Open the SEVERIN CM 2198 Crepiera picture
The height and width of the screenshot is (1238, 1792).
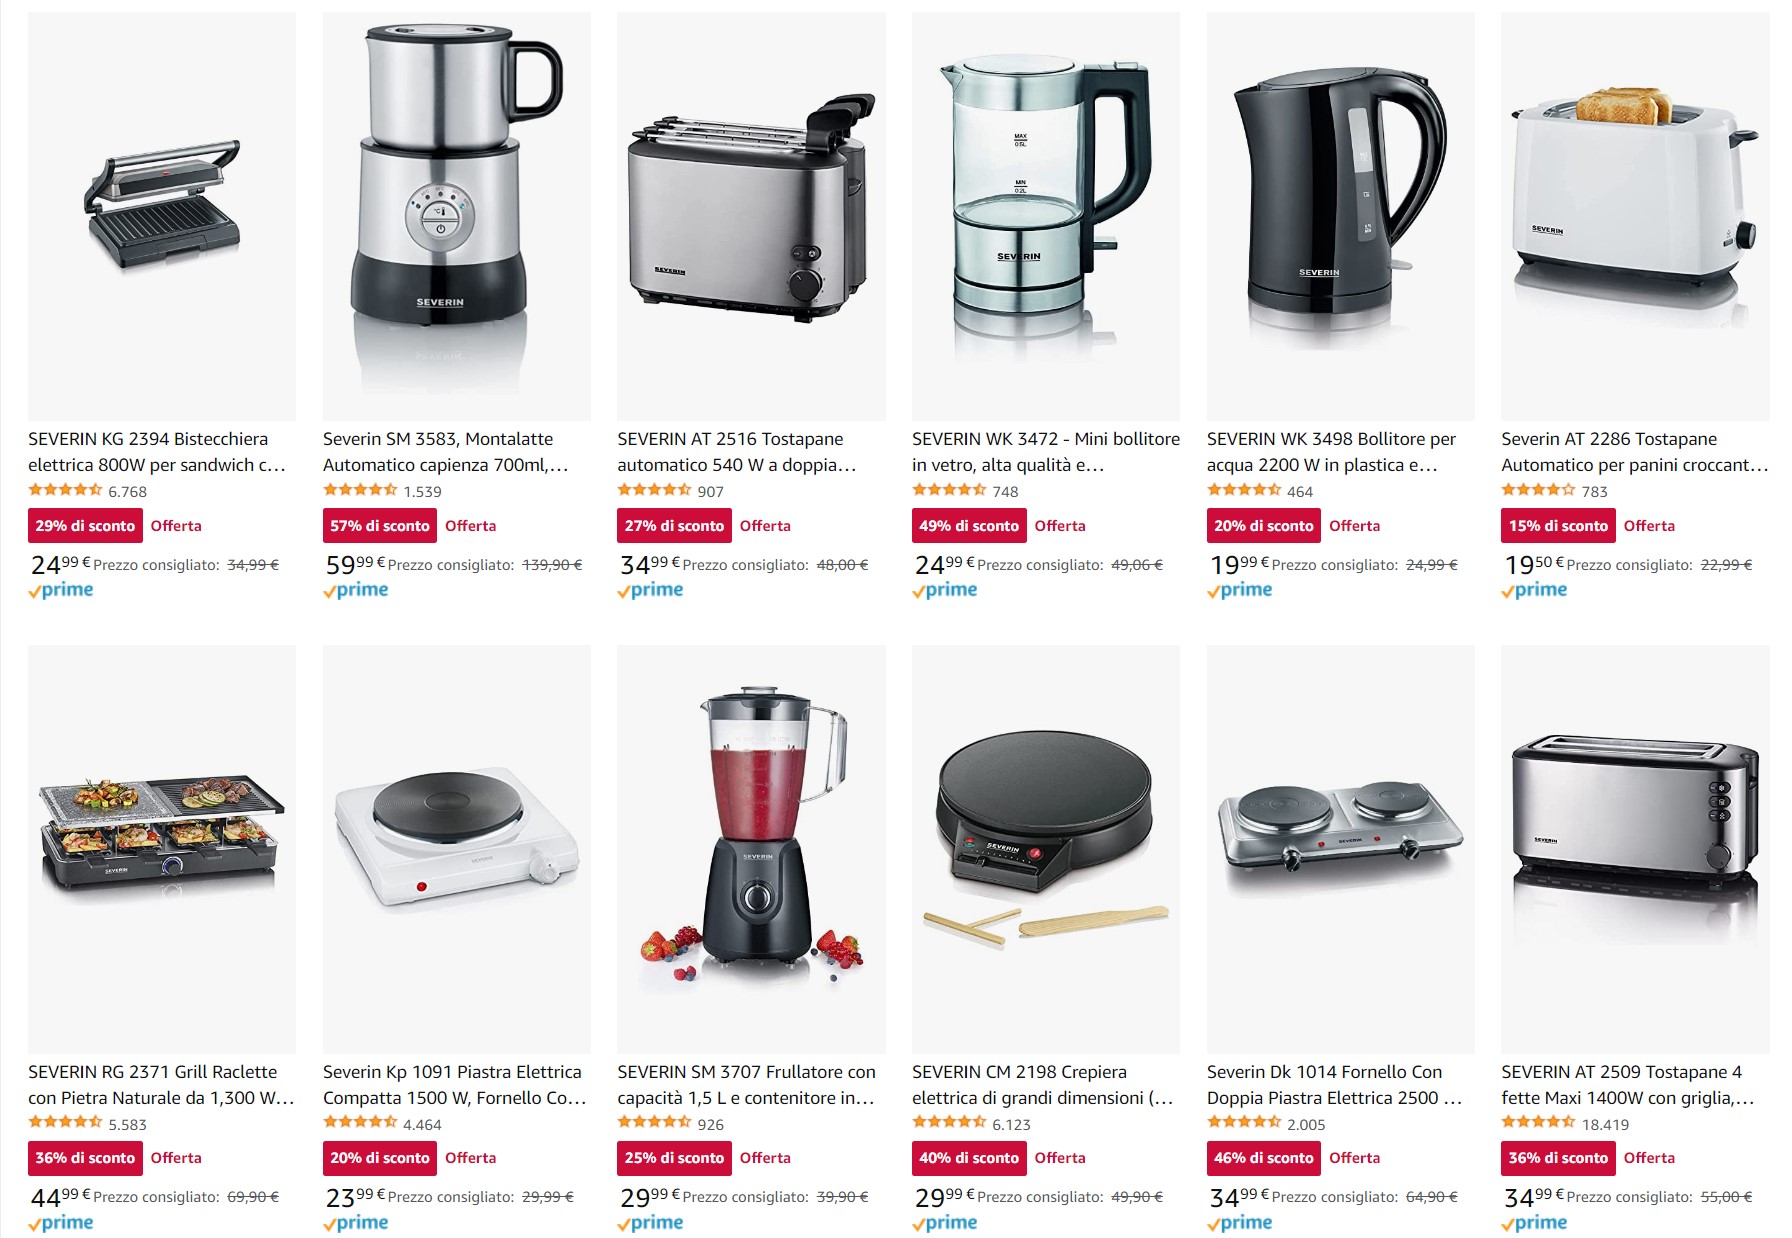click(1046, 849)
